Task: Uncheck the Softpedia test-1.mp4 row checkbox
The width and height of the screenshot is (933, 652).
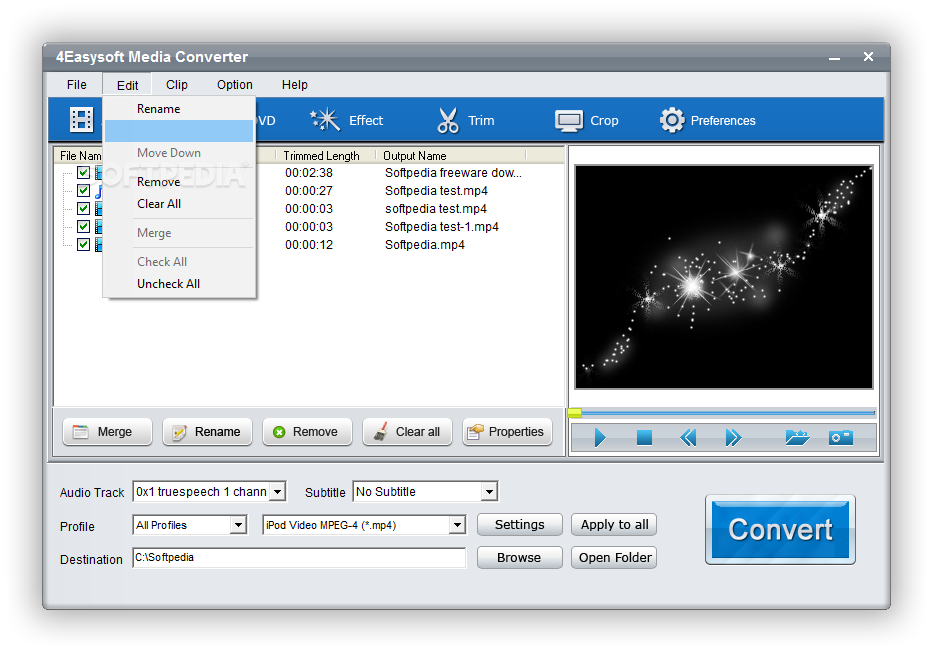Action: pyautogui.click(x=83, y=226)
